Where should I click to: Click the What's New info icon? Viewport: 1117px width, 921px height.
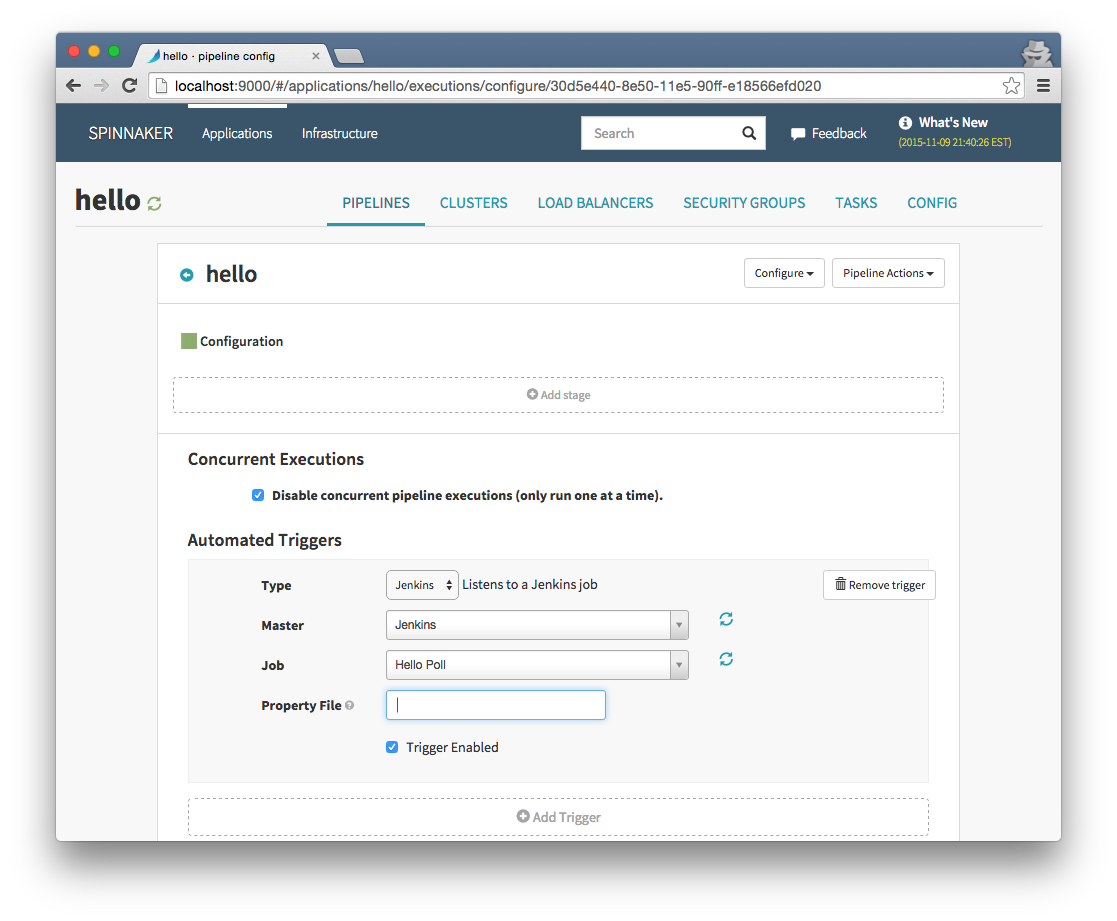pos(905,122)
